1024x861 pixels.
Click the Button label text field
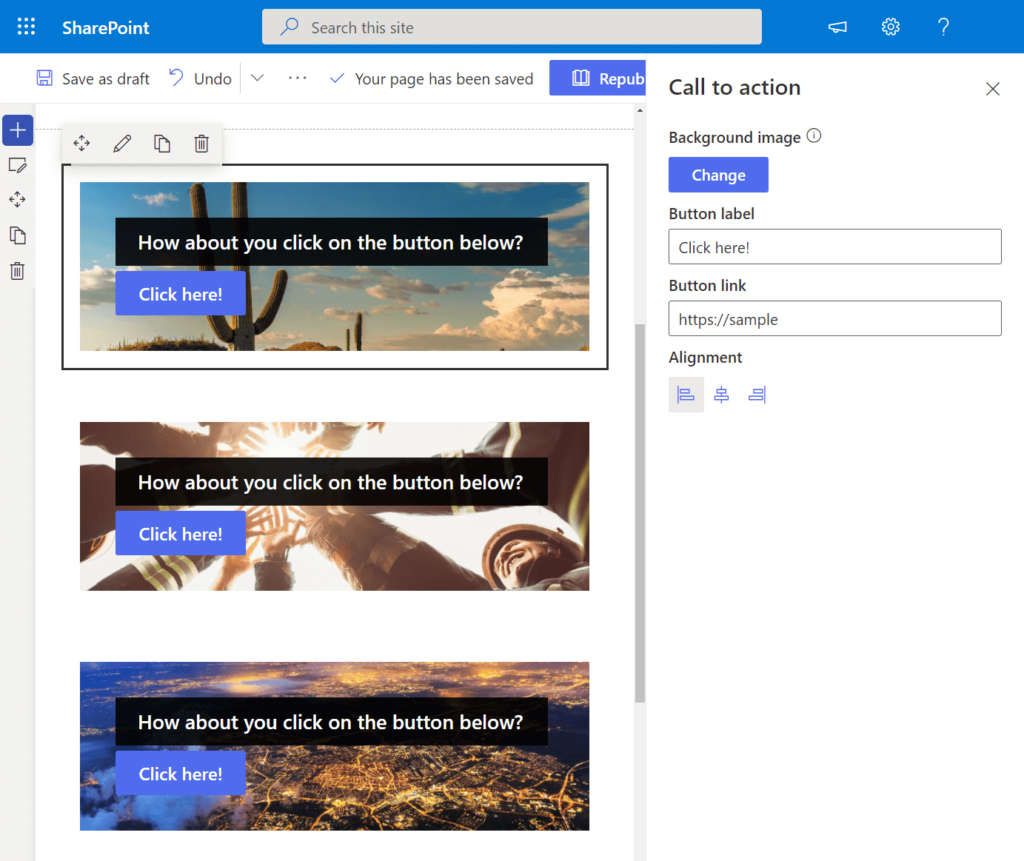click(x=835, y=247)
